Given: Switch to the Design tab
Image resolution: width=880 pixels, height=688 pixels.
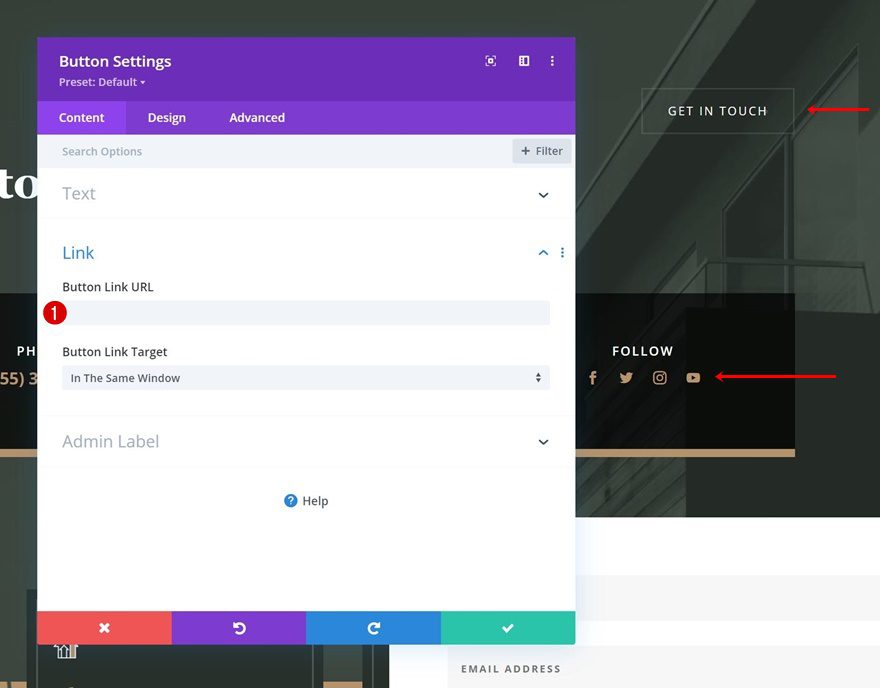Looking at the screenshot, I should (x=167, y=118).
